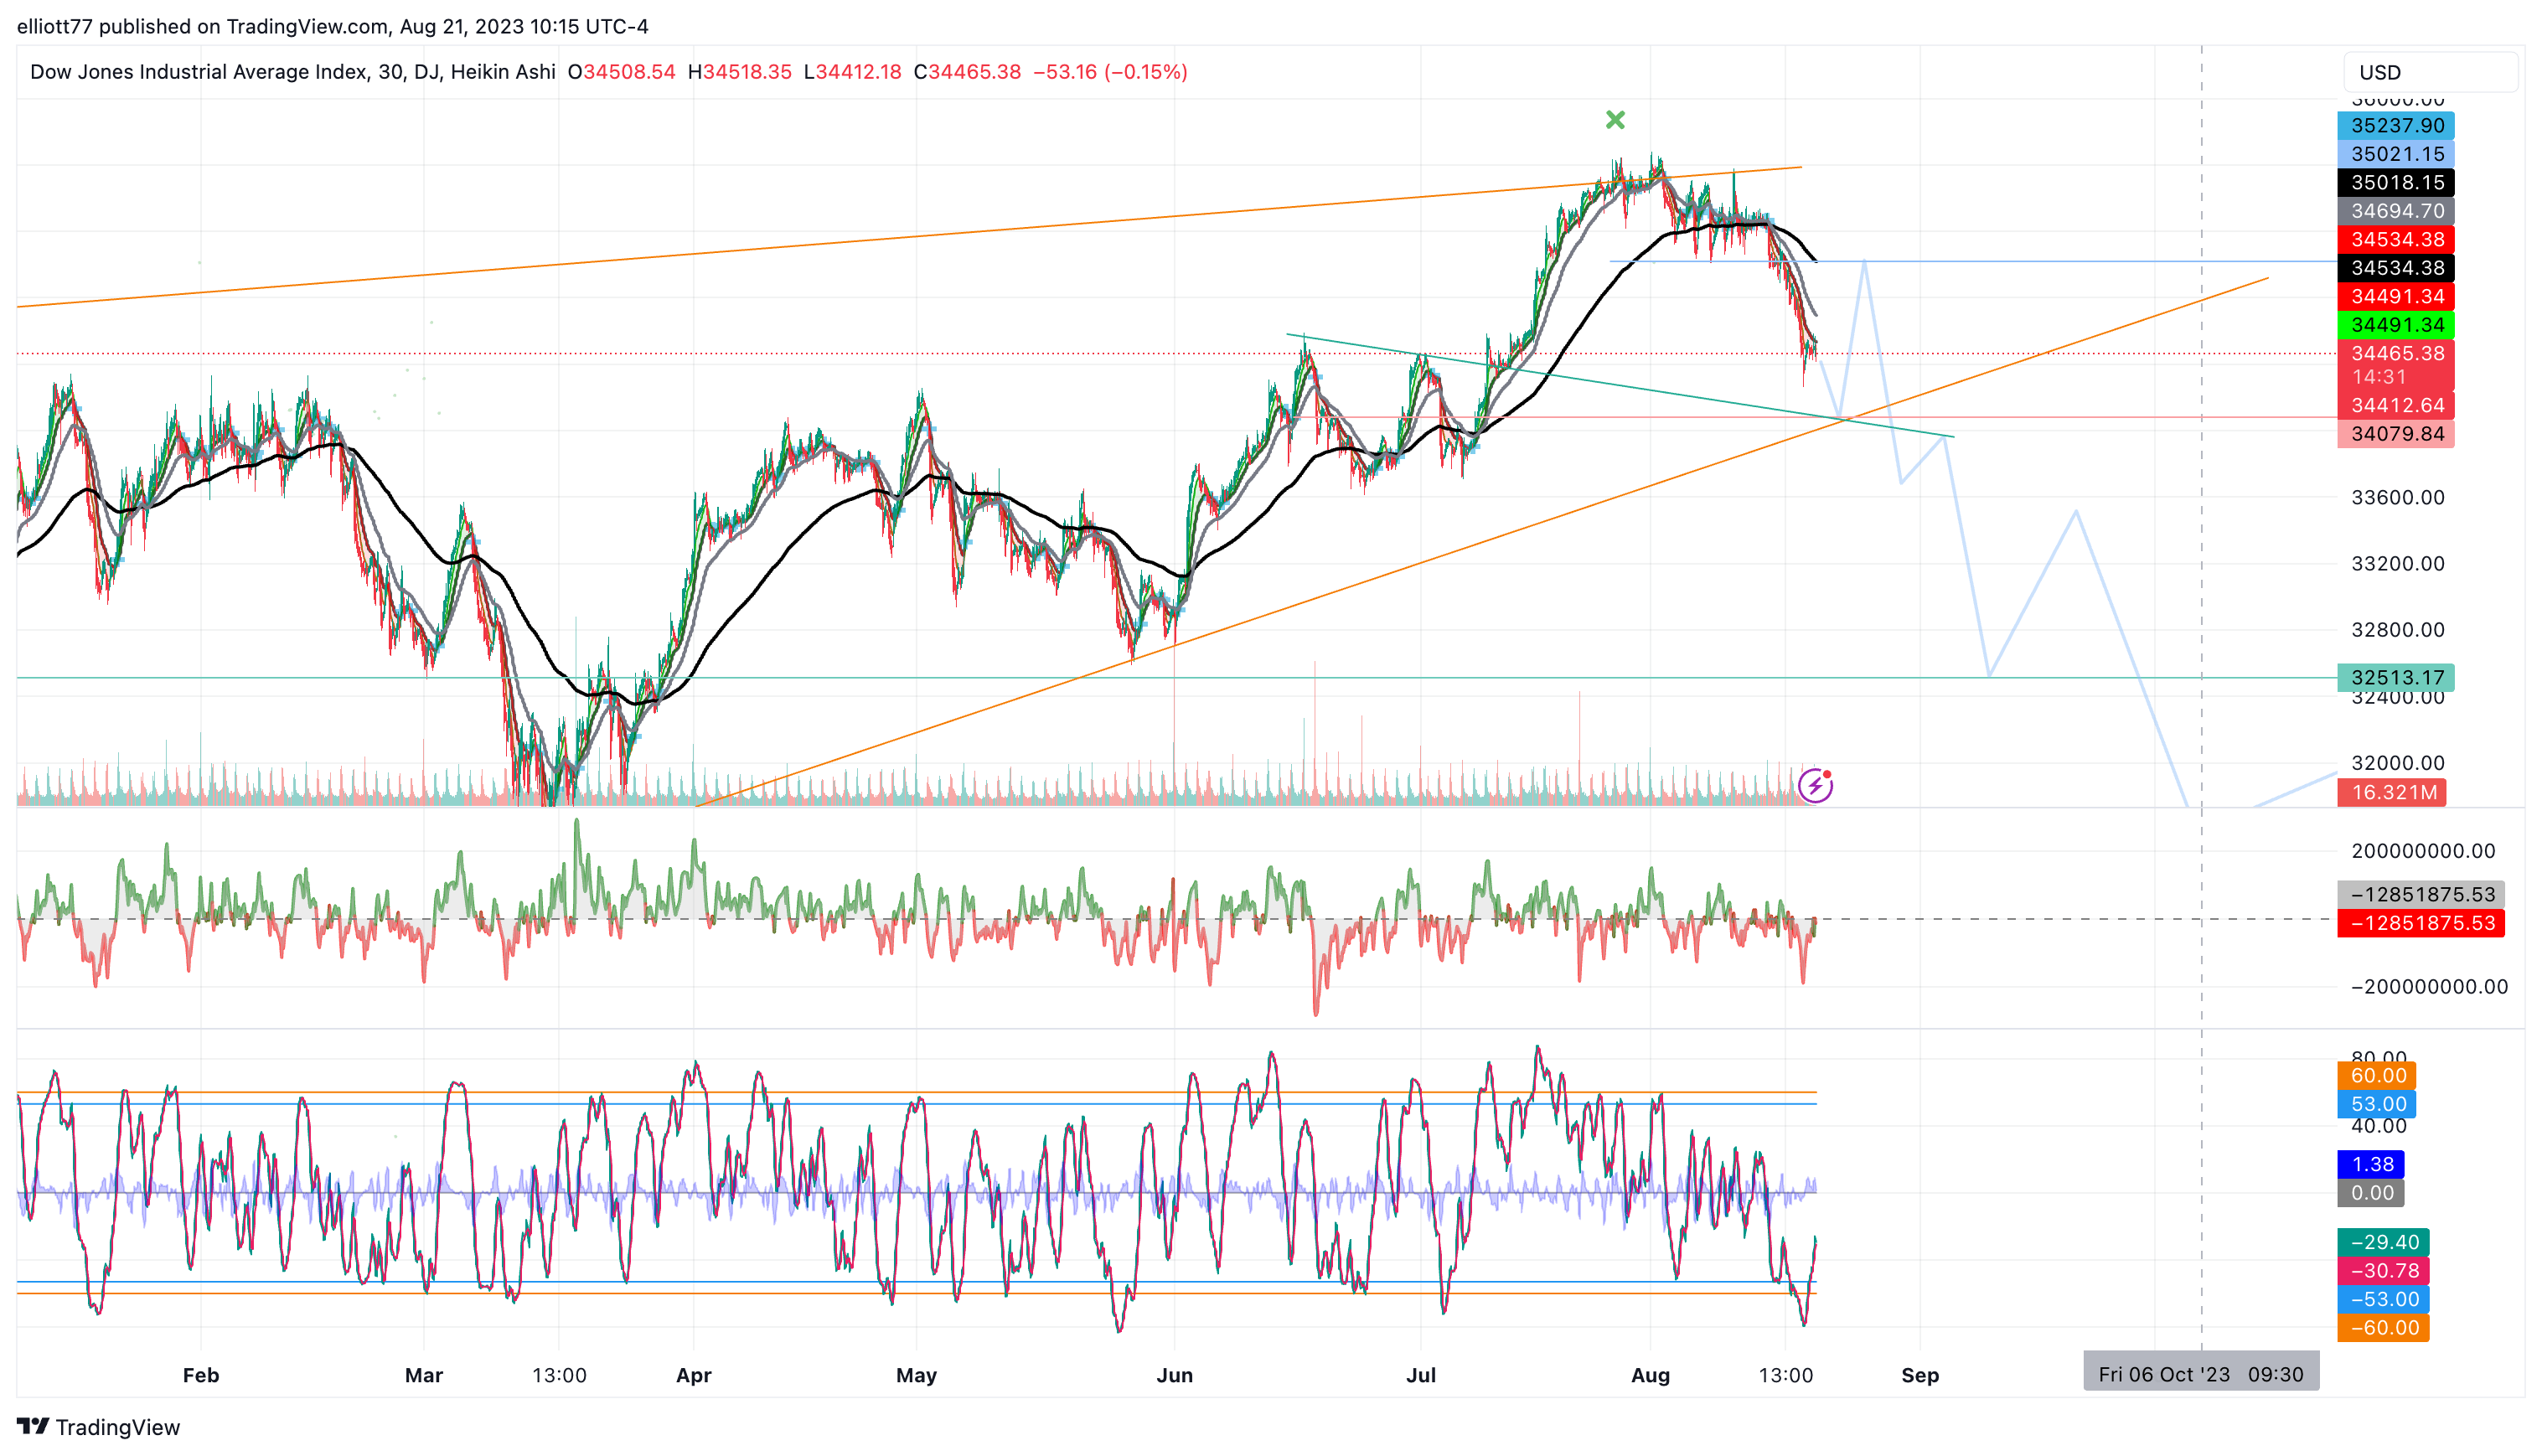The height and width of the screenshot is (1456, 2542).
Task: Click the 200000000.00 indicator axis value
Action: [2423, 851]
